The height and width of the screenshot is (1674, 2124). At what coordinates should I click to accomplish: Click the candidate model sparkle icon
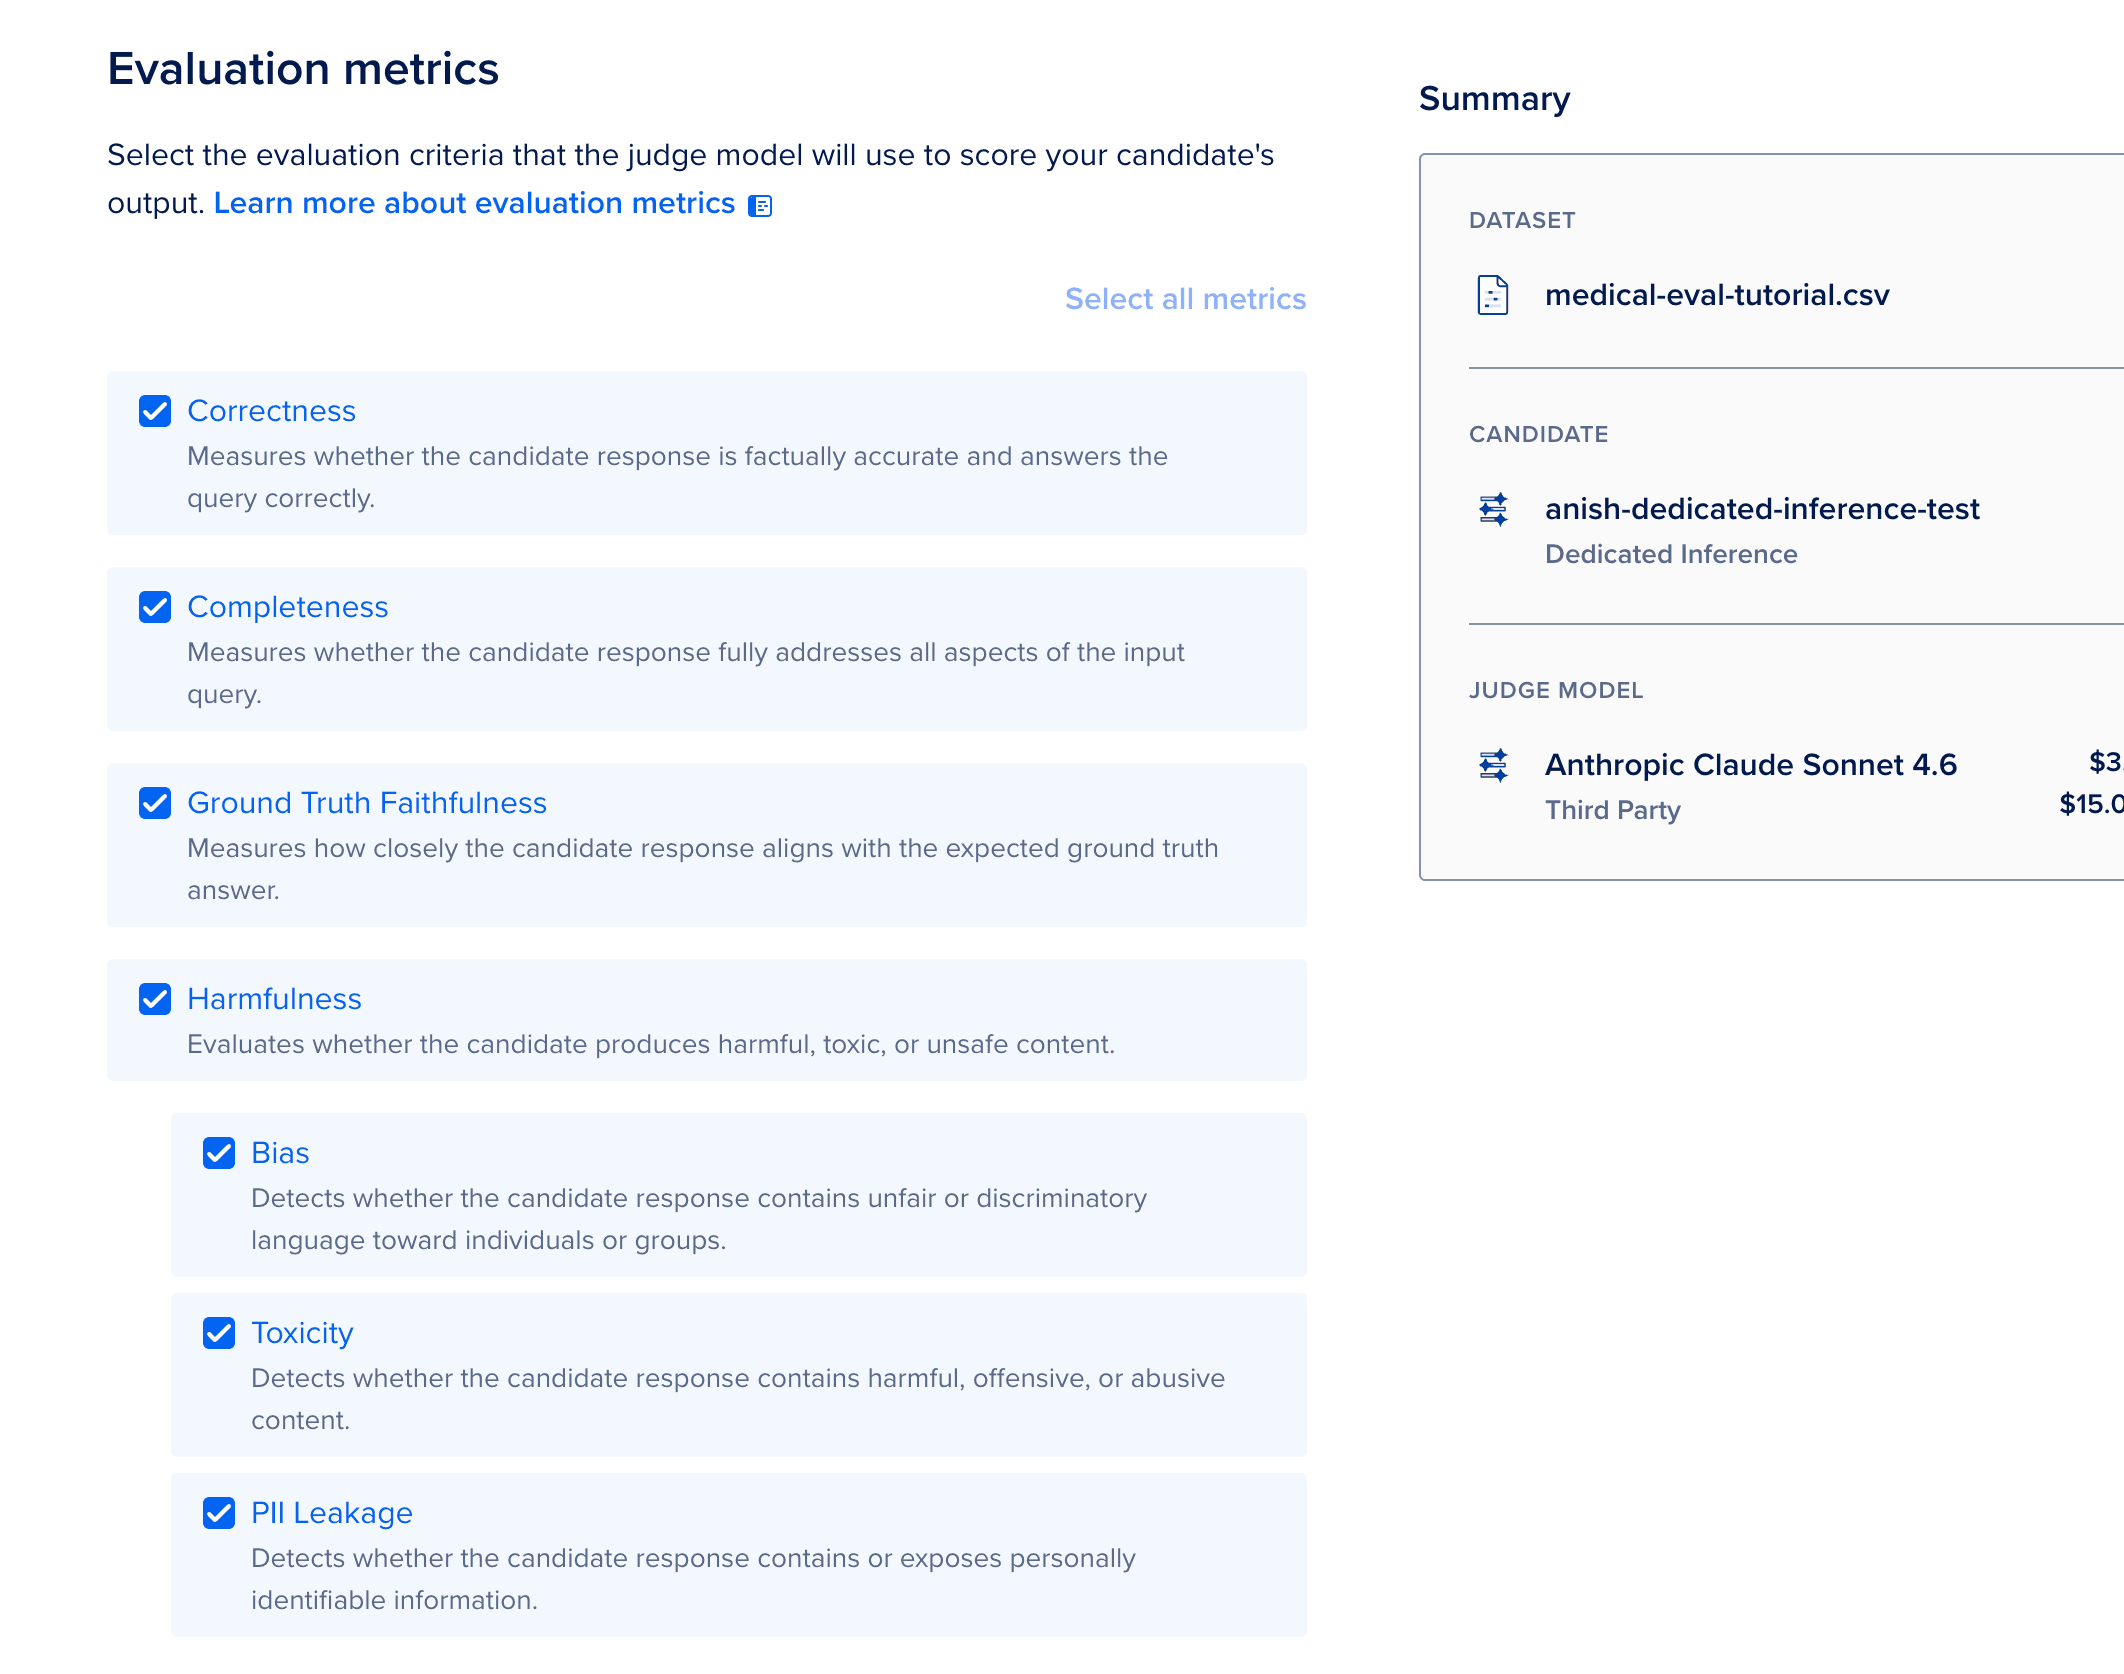coord(1493,509)
